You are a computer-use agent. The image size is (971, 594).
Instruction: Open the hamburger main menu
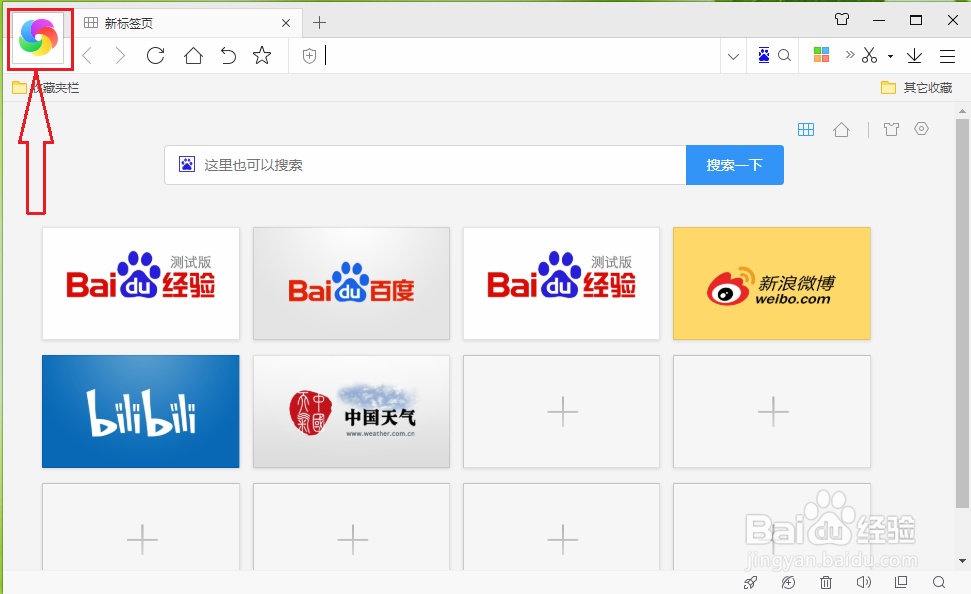click(x=947, y=56)
